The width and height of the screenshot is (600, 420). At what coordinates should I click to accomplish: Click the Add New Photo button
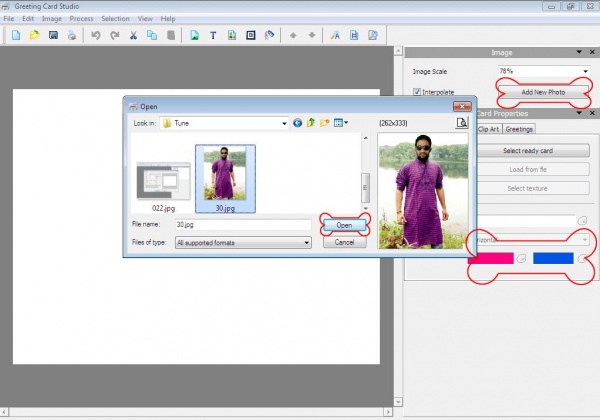click(543, 92)
